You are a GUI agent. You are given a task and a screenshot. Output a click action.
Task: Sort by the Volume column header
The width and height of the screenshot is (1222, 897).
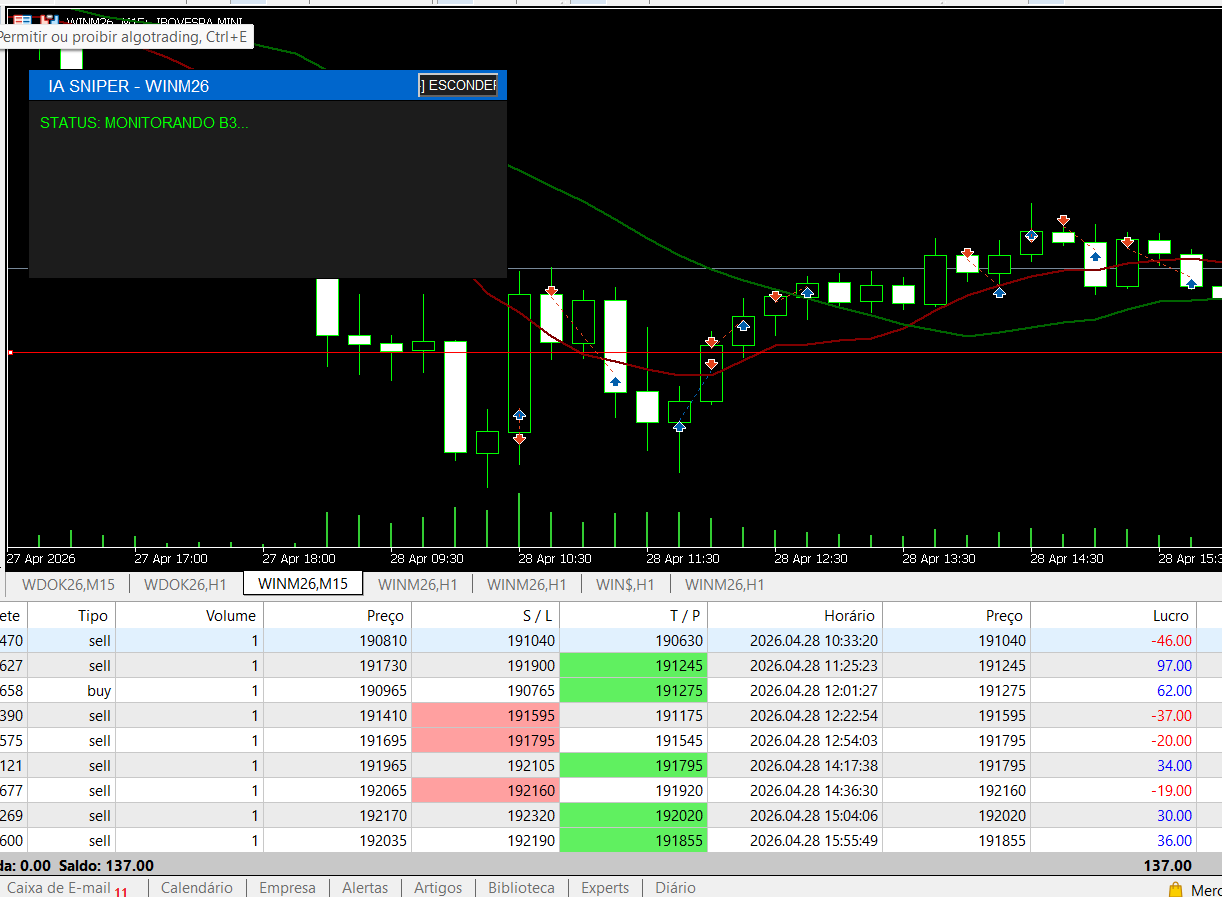pyautogui.click(x=190, y=615)
